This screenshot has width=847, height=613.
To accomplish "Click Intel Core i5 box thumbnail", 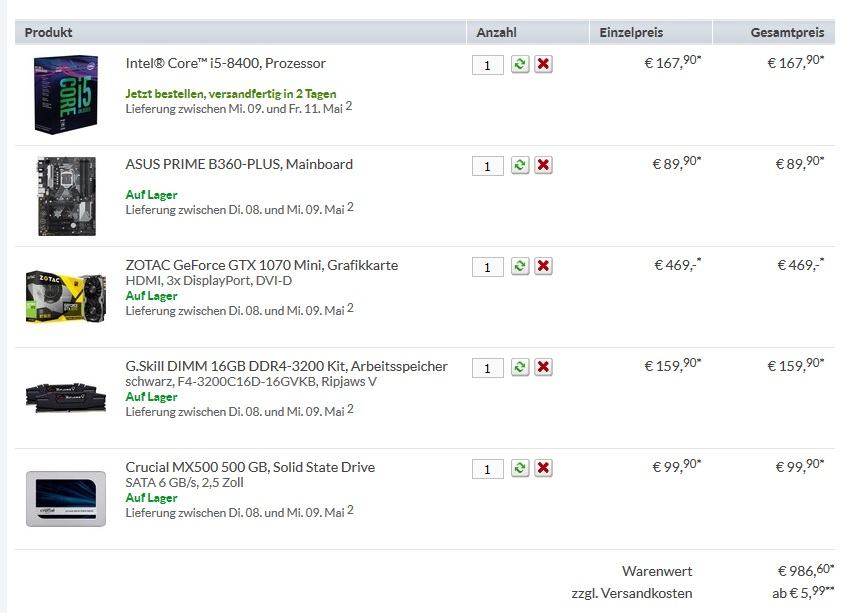I will 66,94.
